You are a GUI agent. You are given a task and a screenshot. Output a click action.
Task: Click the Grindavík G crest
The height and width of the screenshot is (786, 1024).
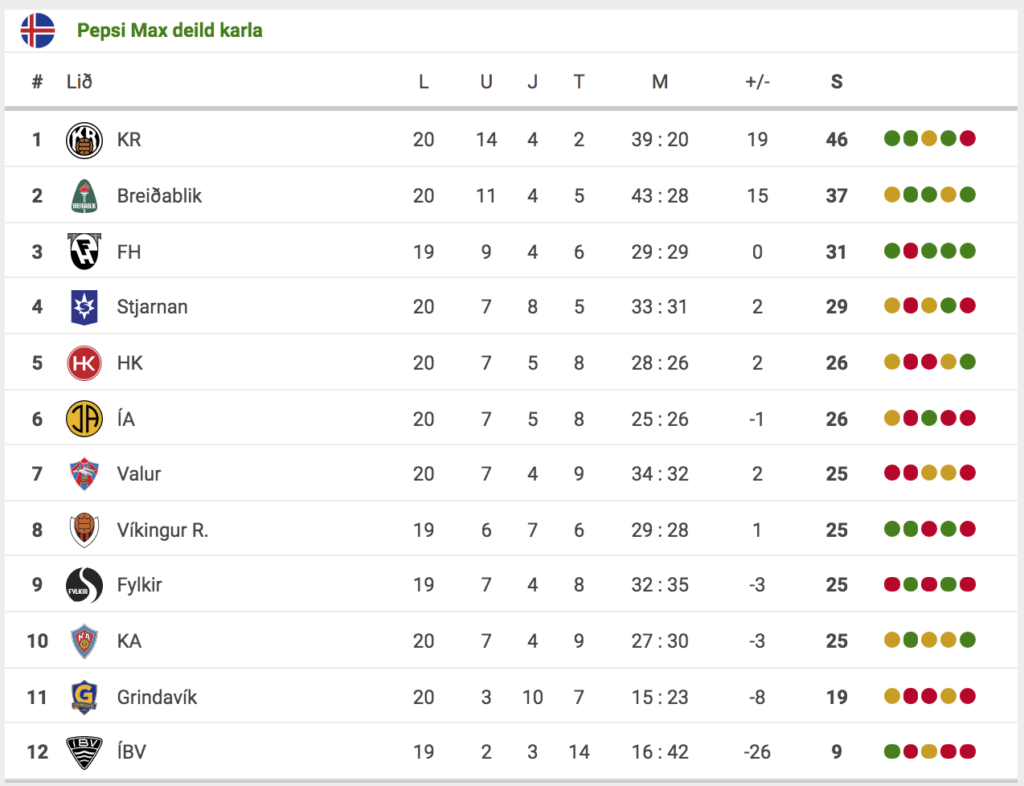[84, 697]
